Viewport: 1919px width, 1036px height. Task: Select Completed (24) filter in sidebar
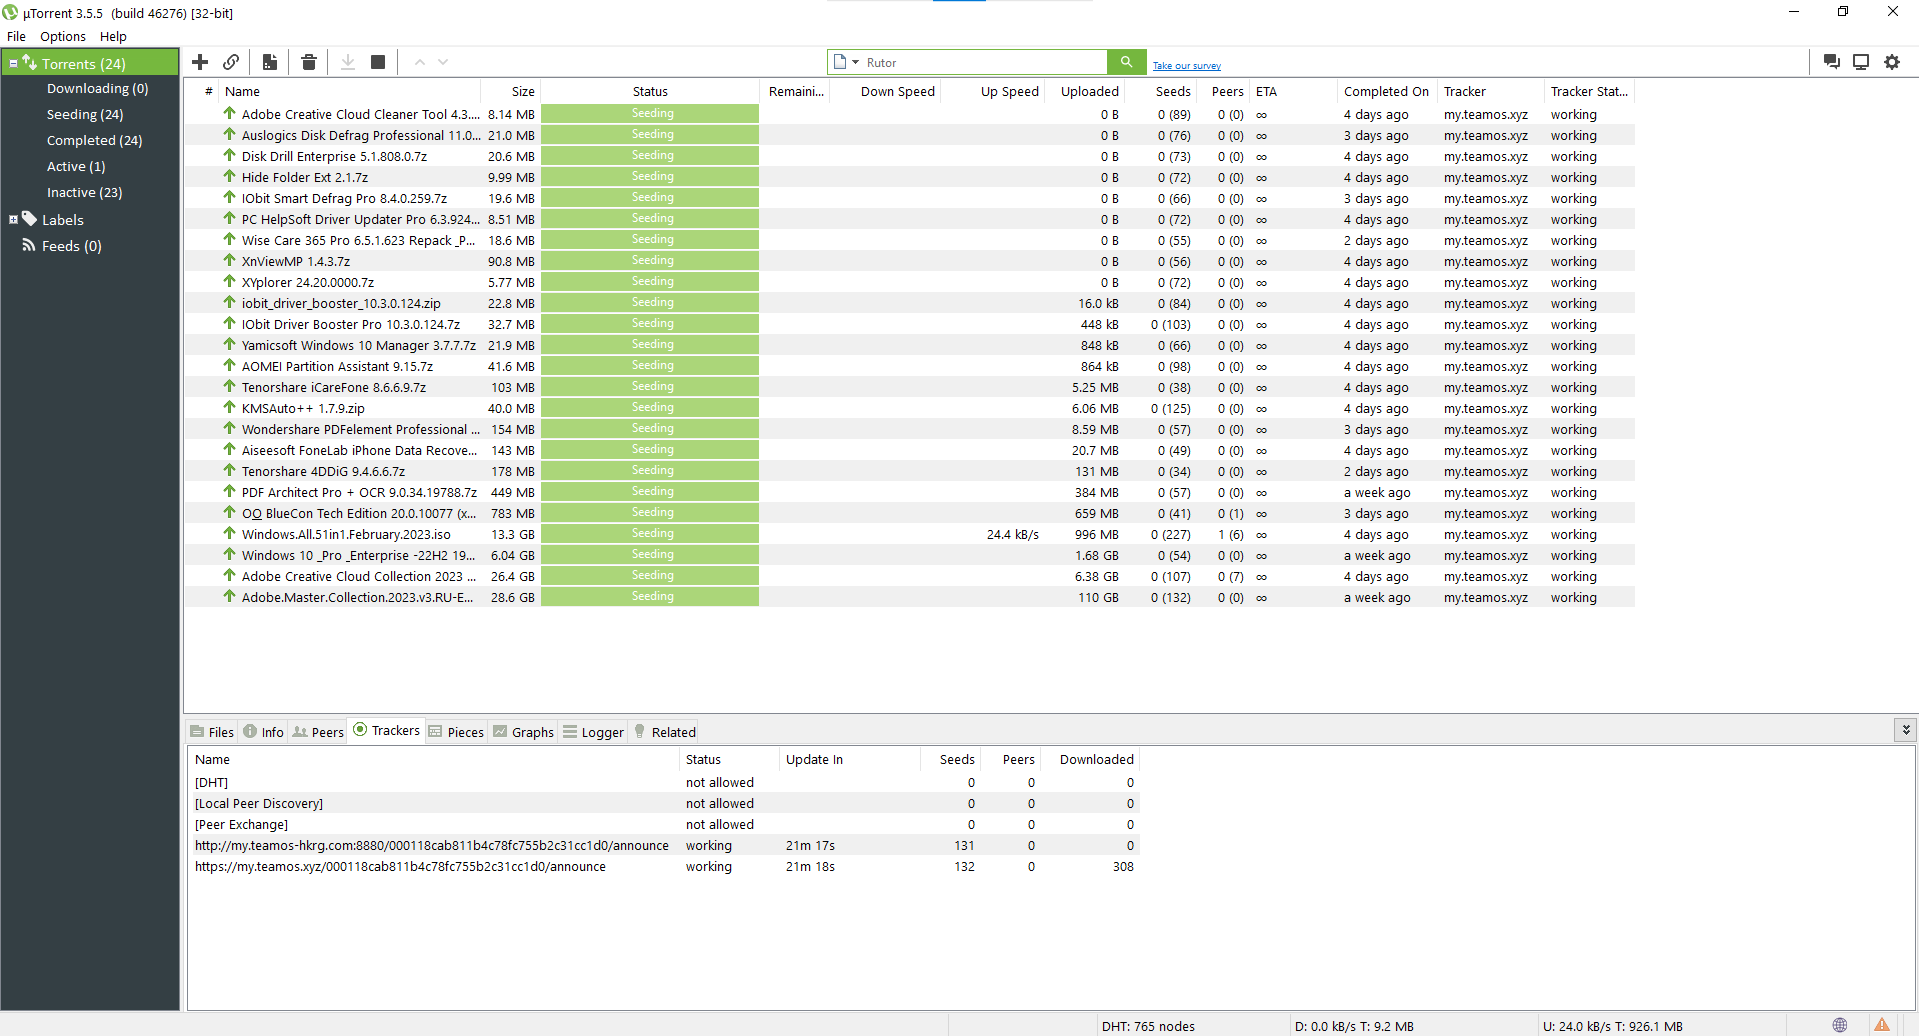94,140
